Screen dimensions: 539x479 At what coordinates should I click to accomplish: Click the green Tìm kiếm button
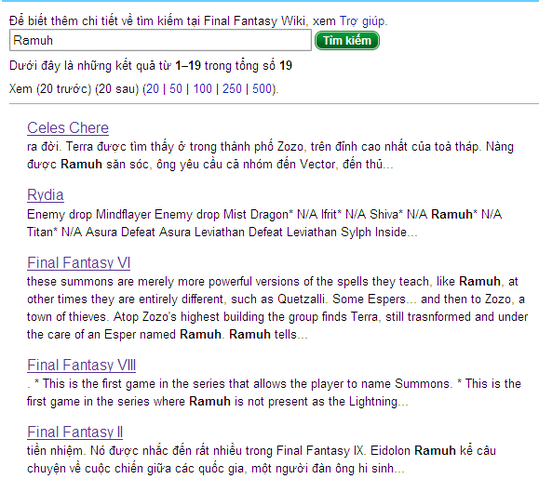pos(347,41)
